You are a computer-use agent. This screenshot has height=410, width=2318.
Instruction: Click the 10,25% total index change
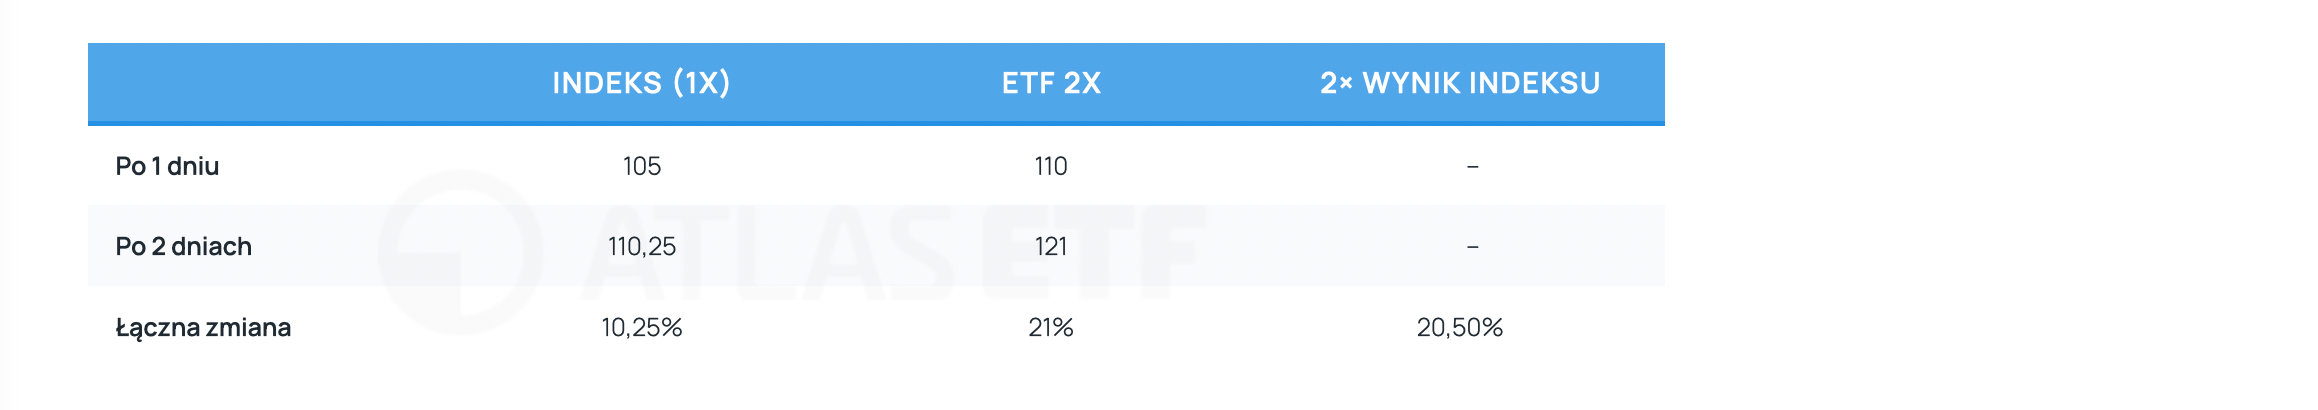tap(641, 328)
